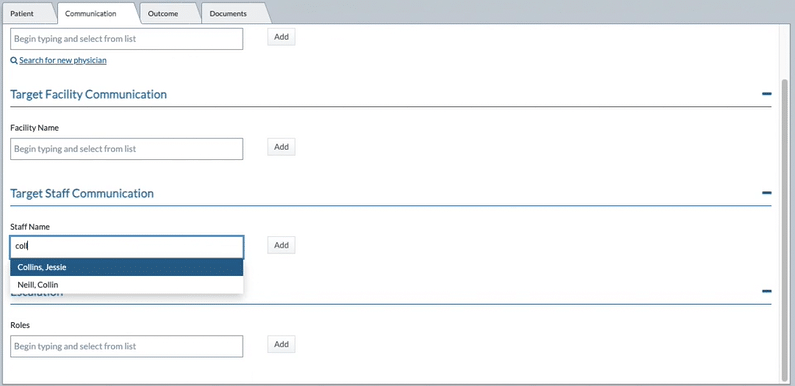Open the Search for new physician link

pos(63,60)
